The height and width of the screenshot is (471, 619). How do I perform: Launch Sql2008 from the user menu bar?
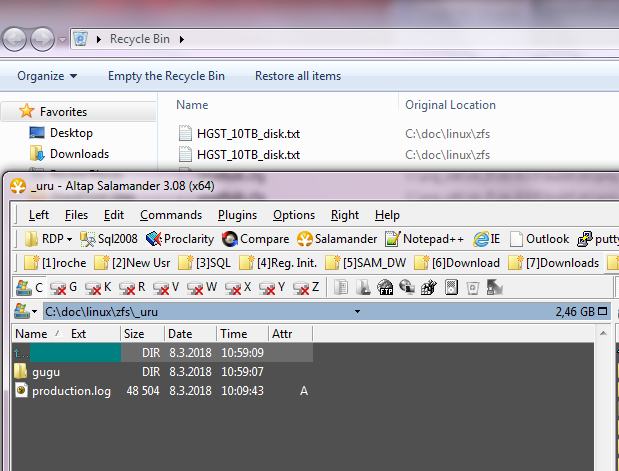109,239
